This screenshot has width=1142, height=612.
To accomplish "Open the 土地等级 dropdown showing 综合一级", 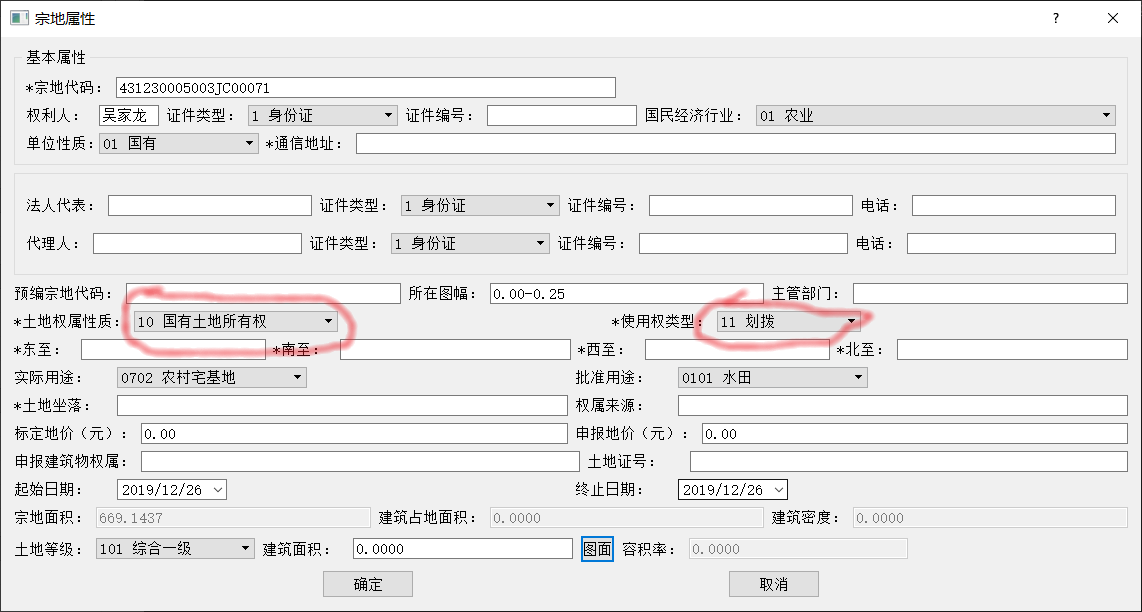I will click(x=176, y=548).
